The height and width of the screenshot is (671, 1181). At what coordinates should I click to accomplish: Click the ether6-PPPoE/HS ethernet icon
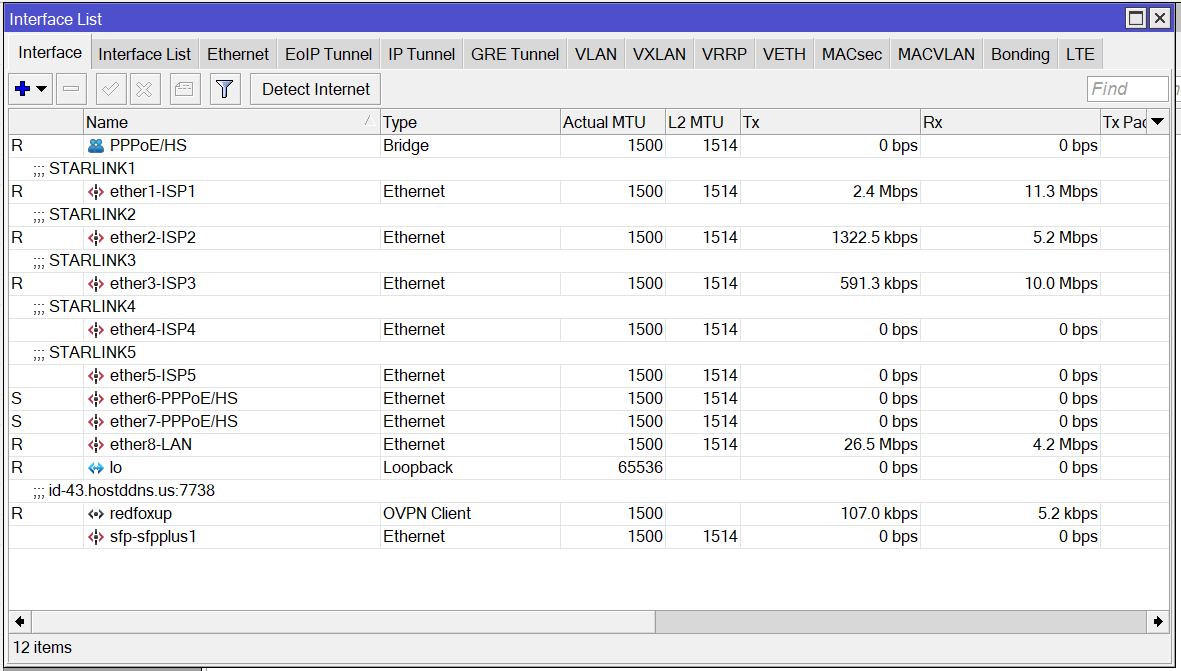(96, 398)
